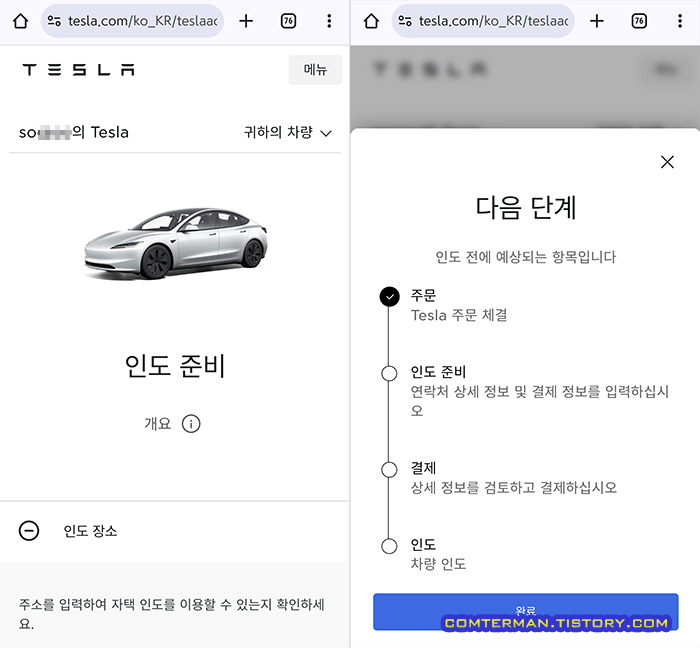Click the 의 Tesla account title
This screenshot has height=648, width=700.
(74, 133)
